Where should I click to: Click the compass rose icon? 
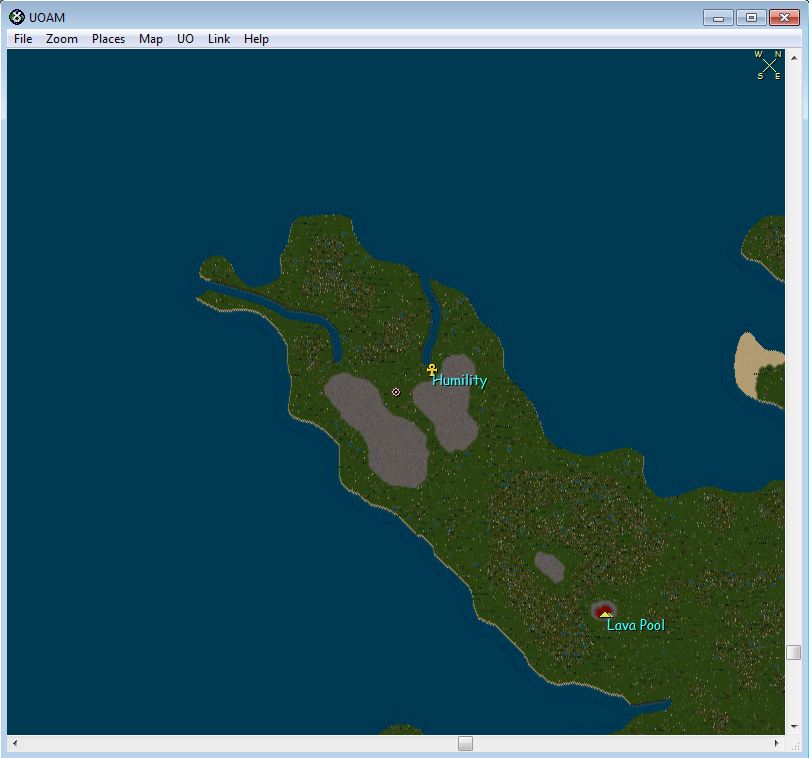coord(769,65)
